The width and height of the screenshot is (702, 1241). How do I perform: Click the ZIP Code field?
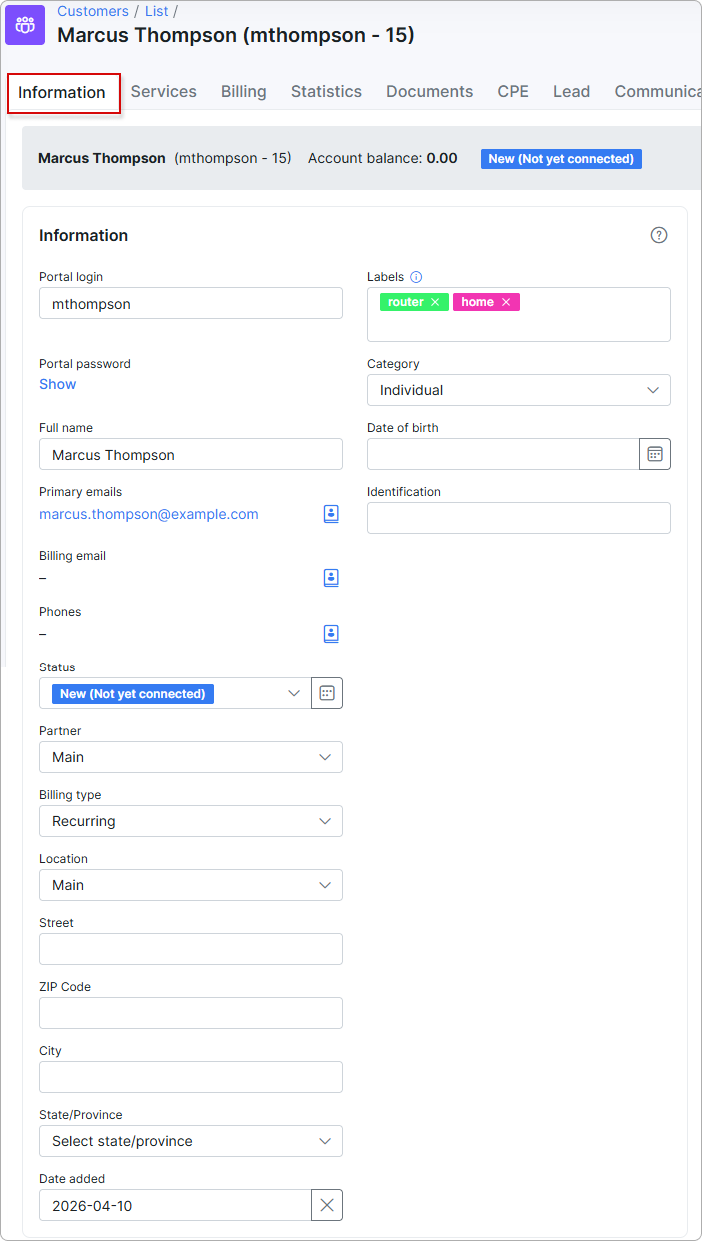(191, 1013)
